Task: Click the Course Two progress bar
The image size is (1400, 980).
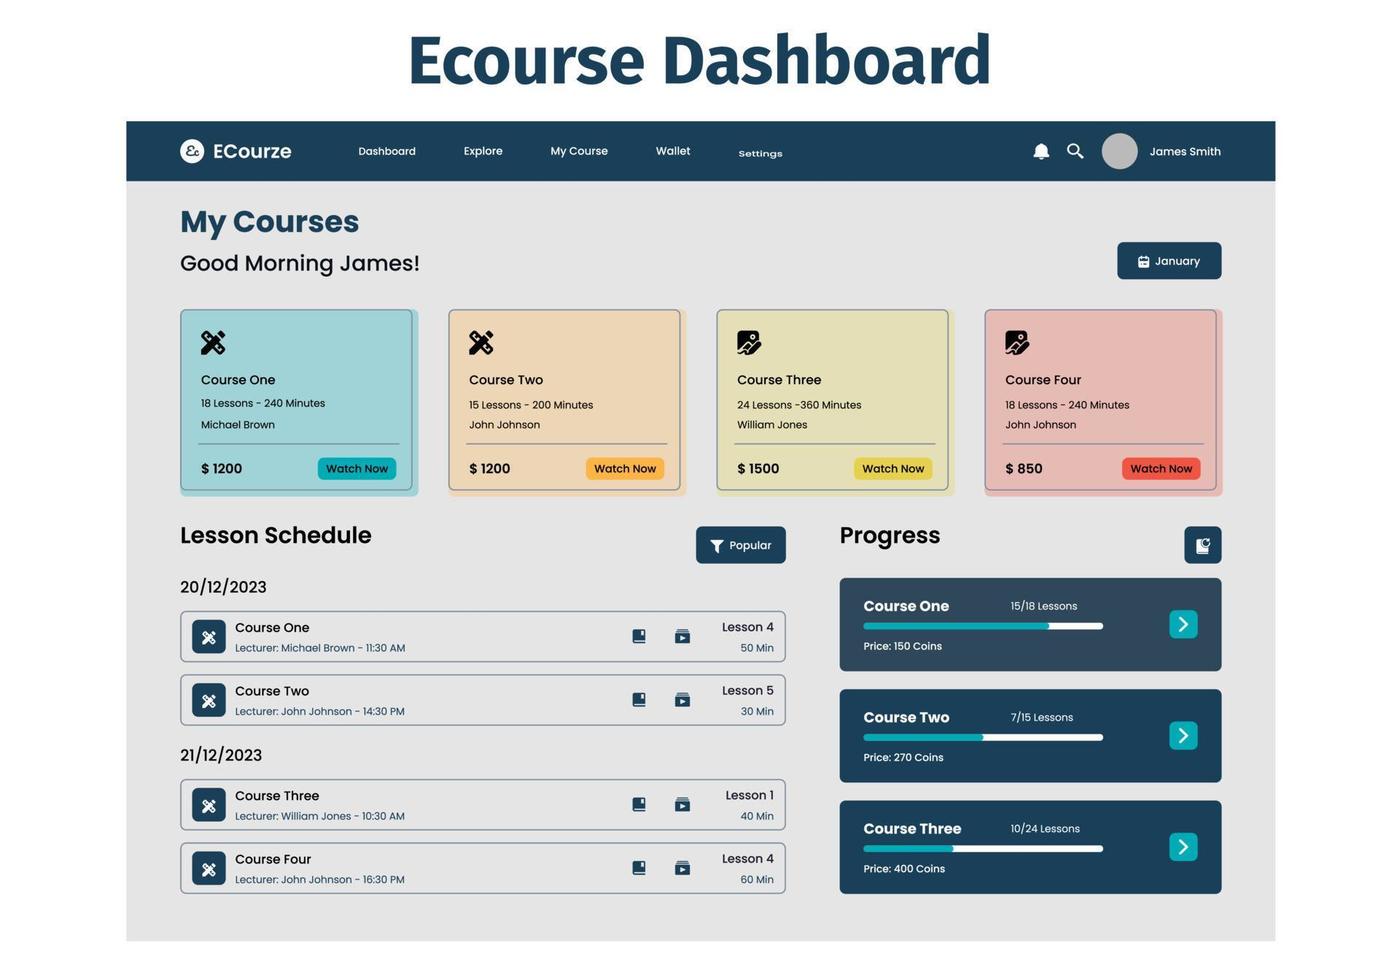Action: pyautogui.click(x=983, y=737)
